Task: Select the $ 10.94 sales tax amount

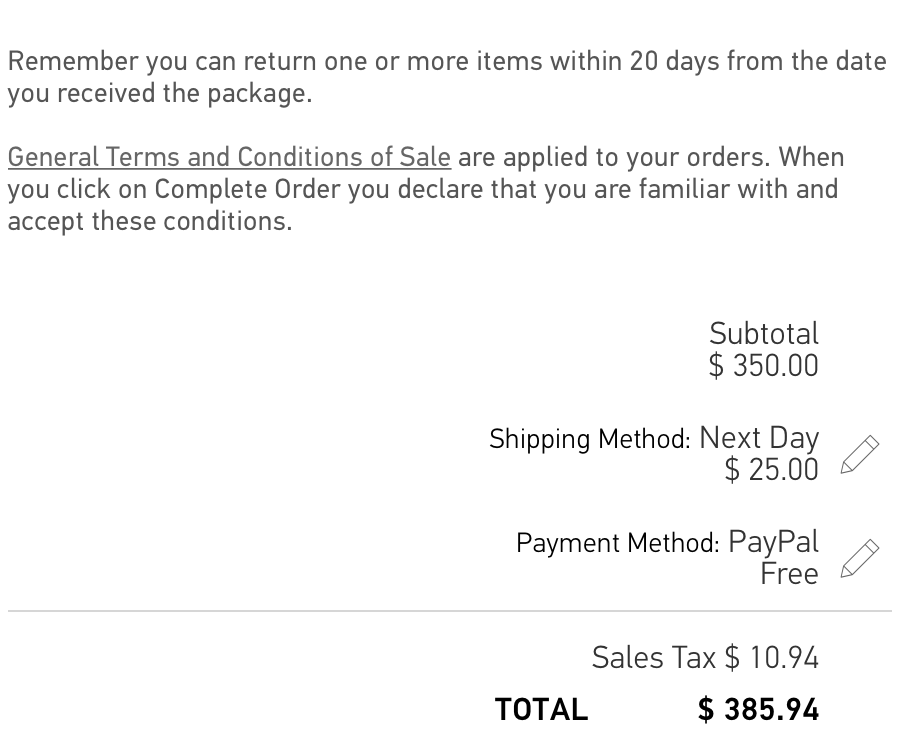Action: [x=771, y=658]
